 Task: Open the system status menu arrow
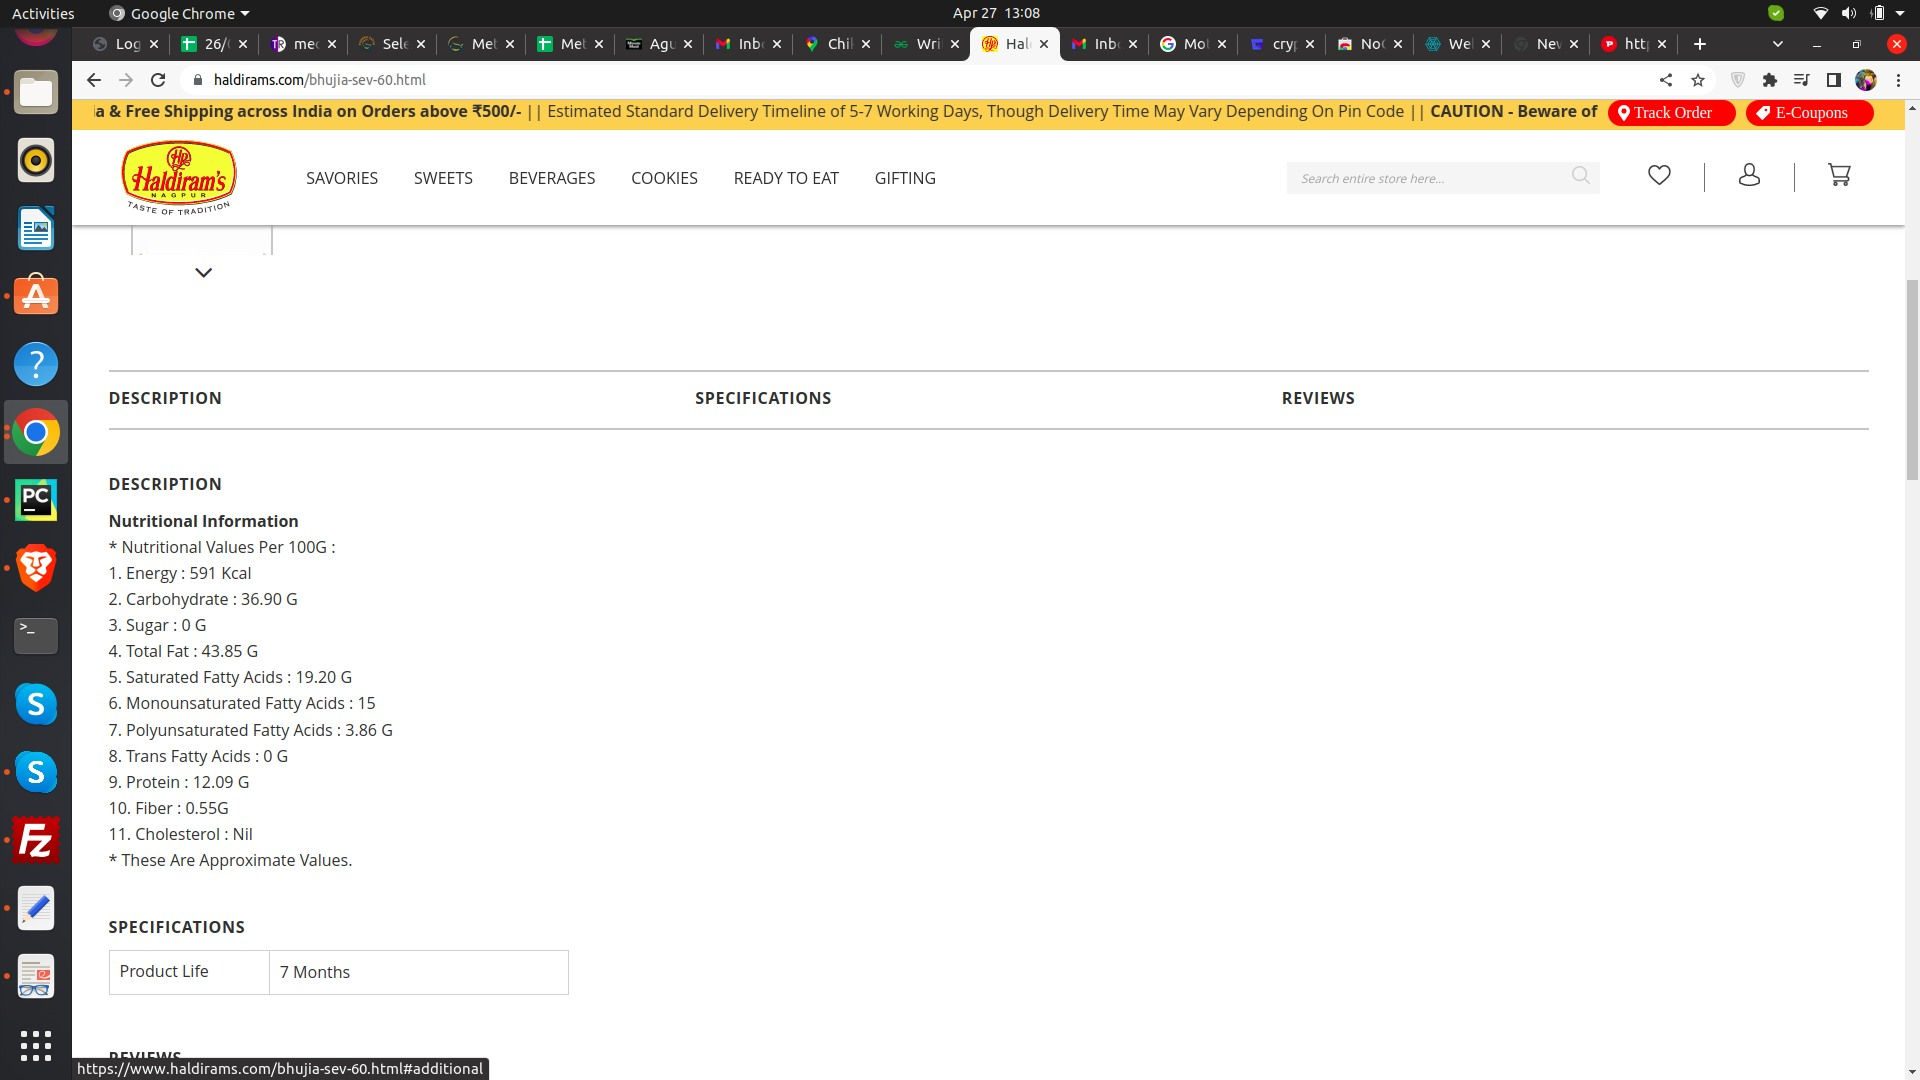point(1900,13)
